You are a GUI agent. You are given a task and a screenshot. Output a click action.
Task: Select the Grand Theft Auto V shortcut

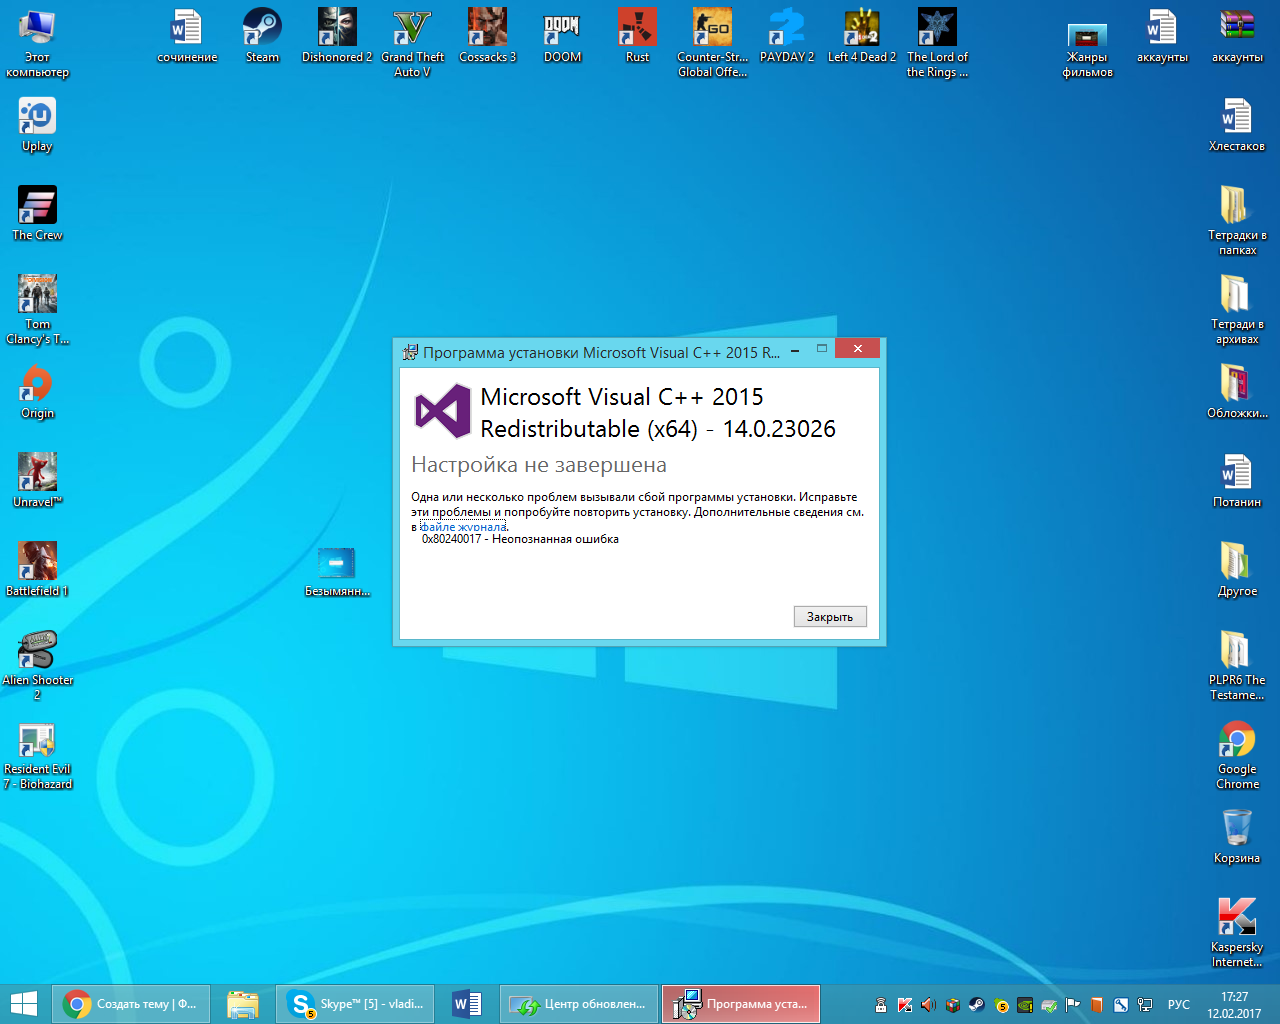click(x=412, y=43)
